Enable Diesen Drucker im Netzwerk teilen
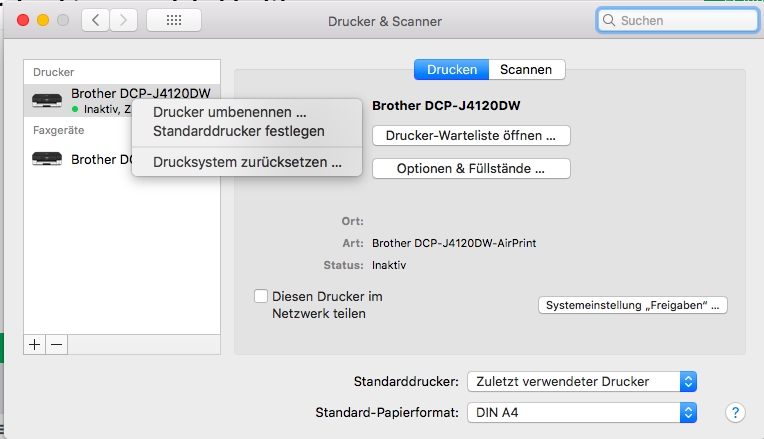This screenshot has height=439, width=764. (x=261, y=296)
